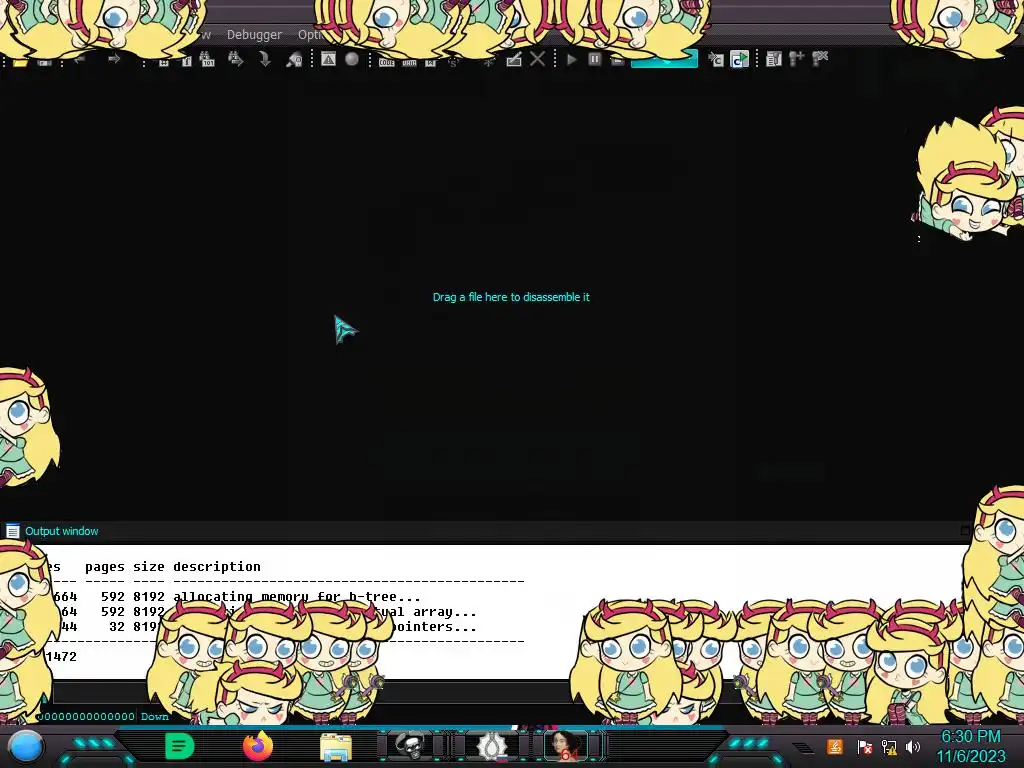The image size is (1024, 768).
Task: Start the debugger process play button
Action: click(571, 59)
